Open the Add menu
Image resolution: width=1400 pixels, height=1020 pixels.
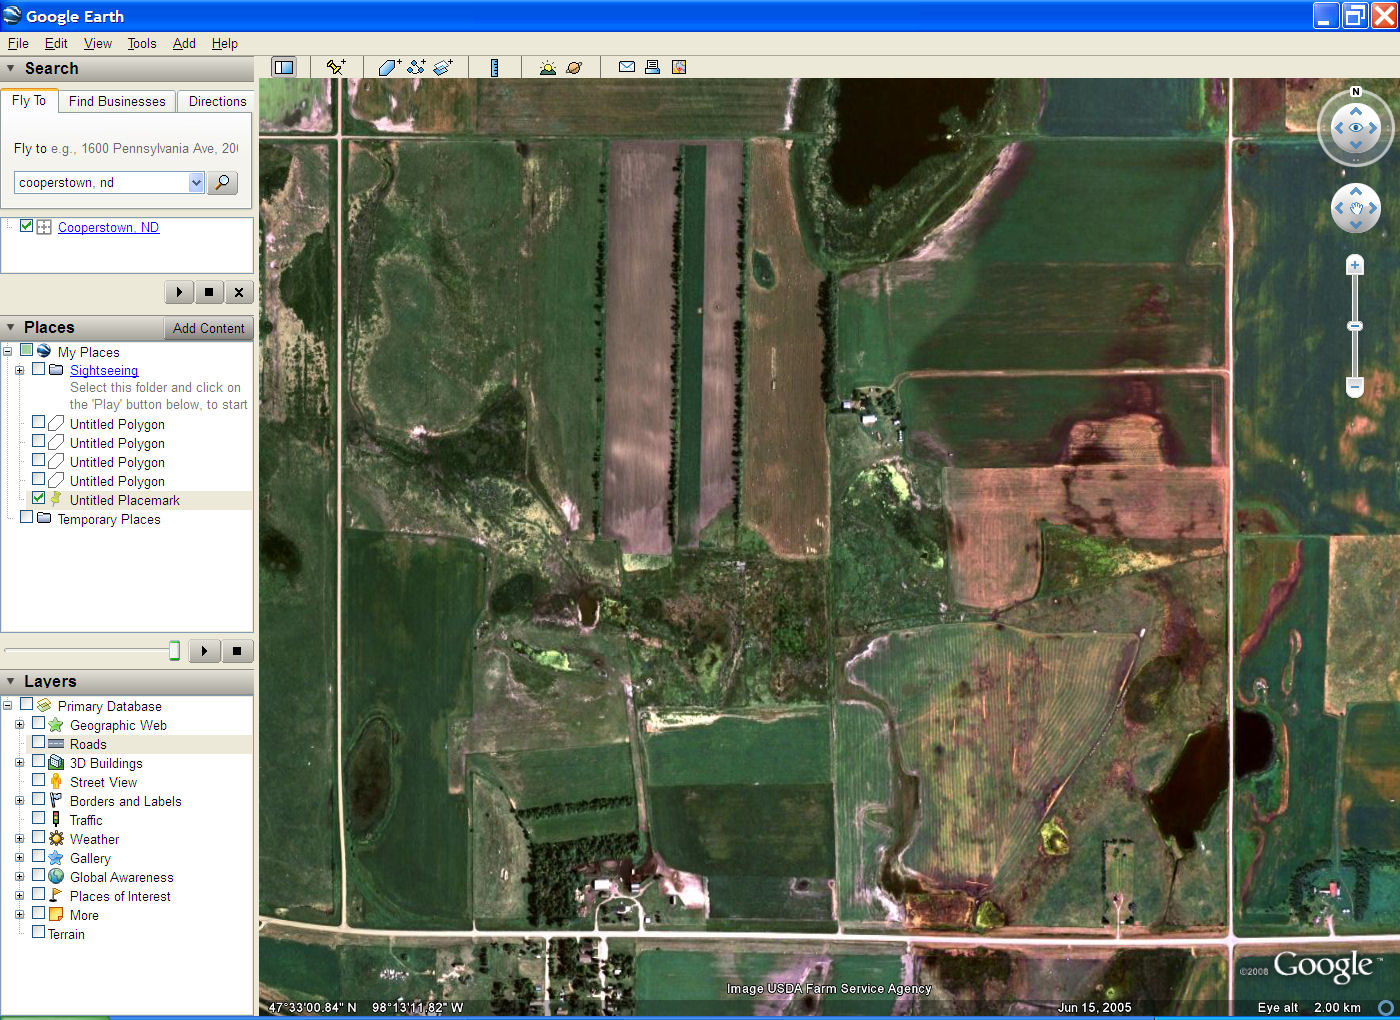click(x=184, y=43)
